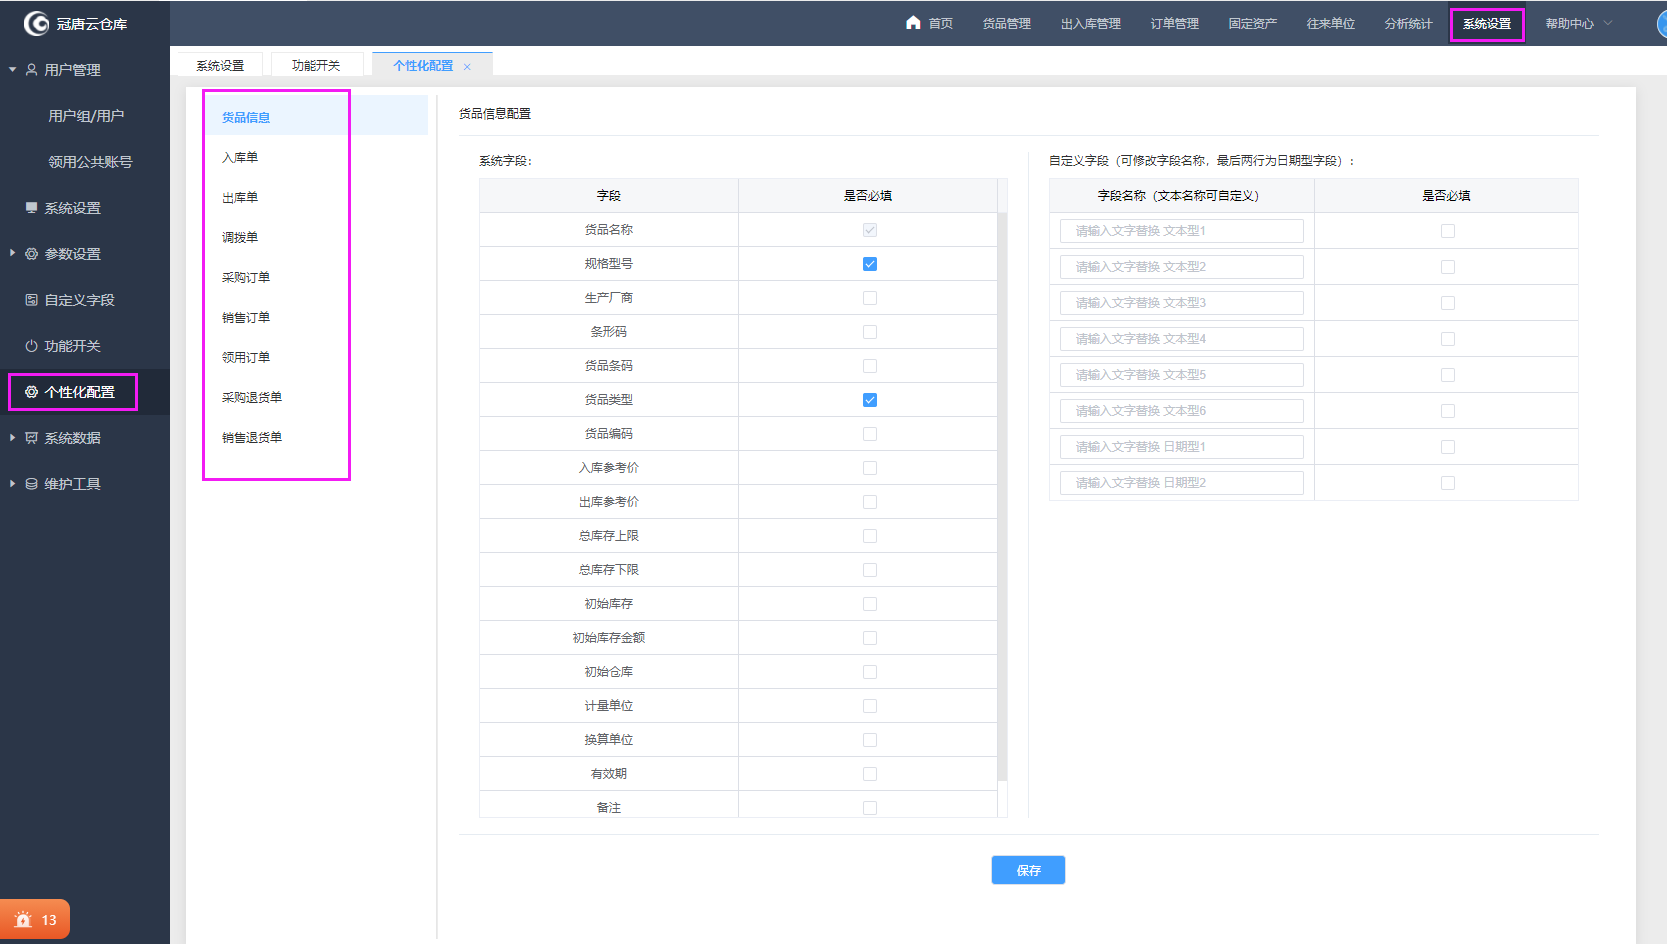Enable 必填 checkbox for 生产厂商
Viewport: 1667px width, 944px height.
[870, 298]
